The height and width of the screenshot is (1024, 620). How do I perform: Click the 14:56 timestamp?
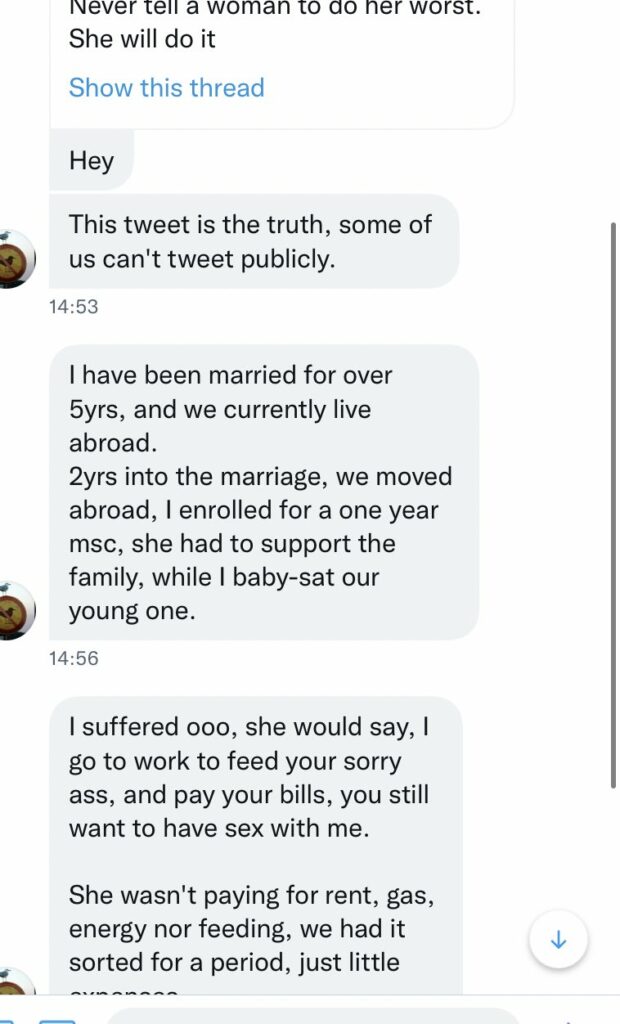point(73,659)
